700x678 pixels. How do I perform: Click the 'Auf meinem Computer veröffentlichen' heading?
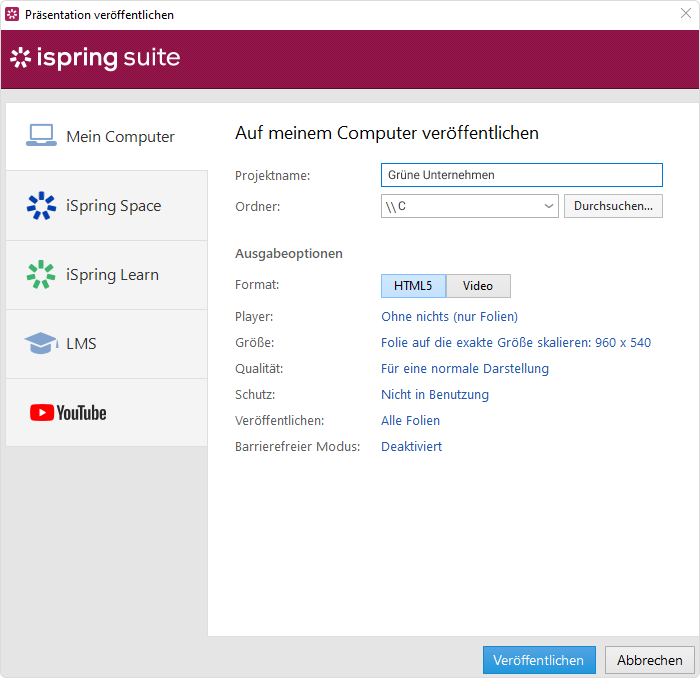point(387,133)
